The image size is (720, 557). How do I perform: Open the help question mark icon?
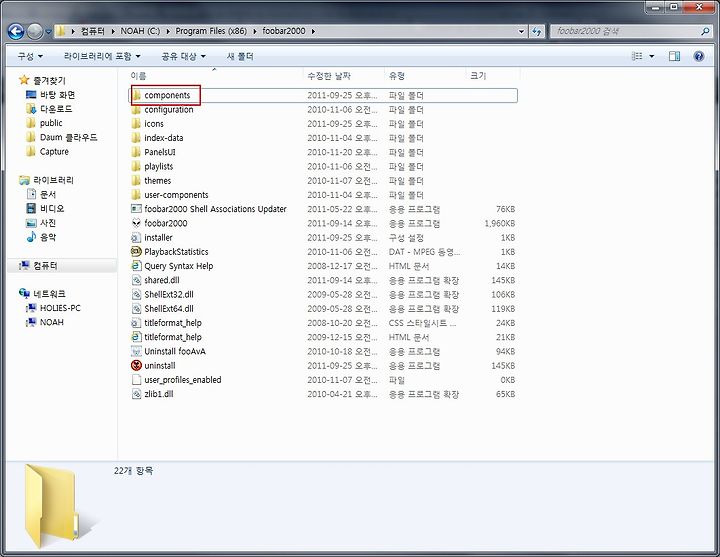(699, 56)
